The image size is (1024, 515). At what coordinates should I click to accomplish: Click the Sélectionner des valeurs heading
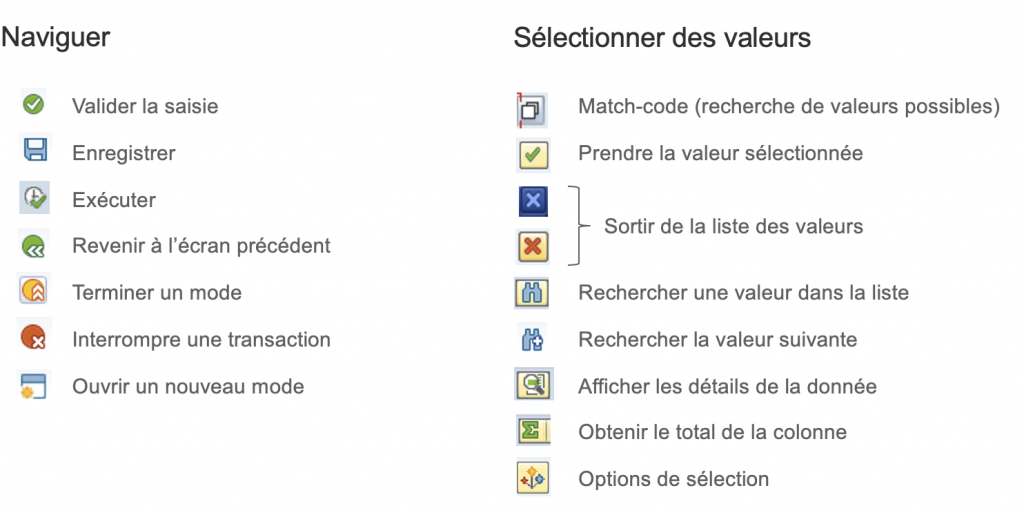pyautogui.click(x=662, y=38)
